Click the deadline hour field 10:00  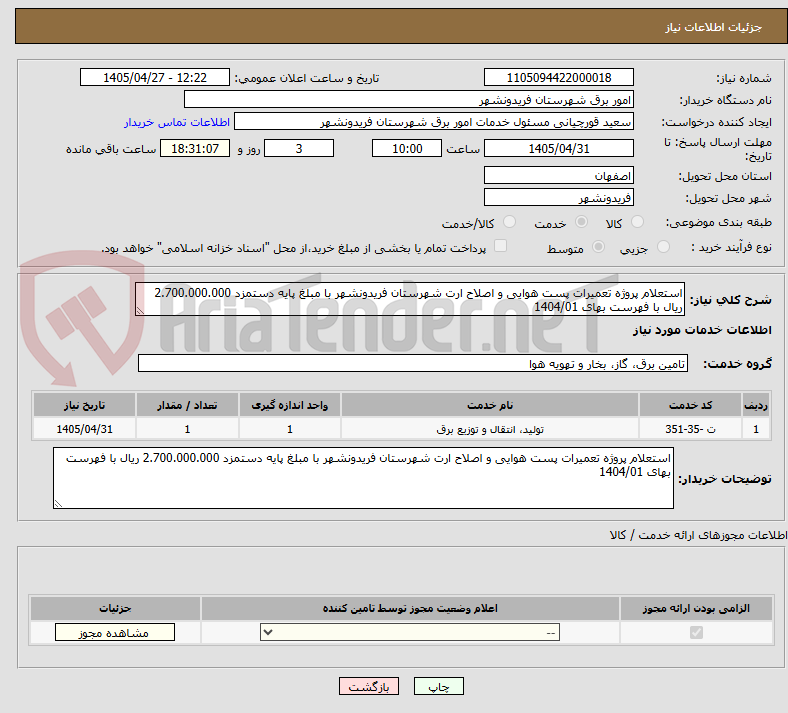tap(407, 148)
